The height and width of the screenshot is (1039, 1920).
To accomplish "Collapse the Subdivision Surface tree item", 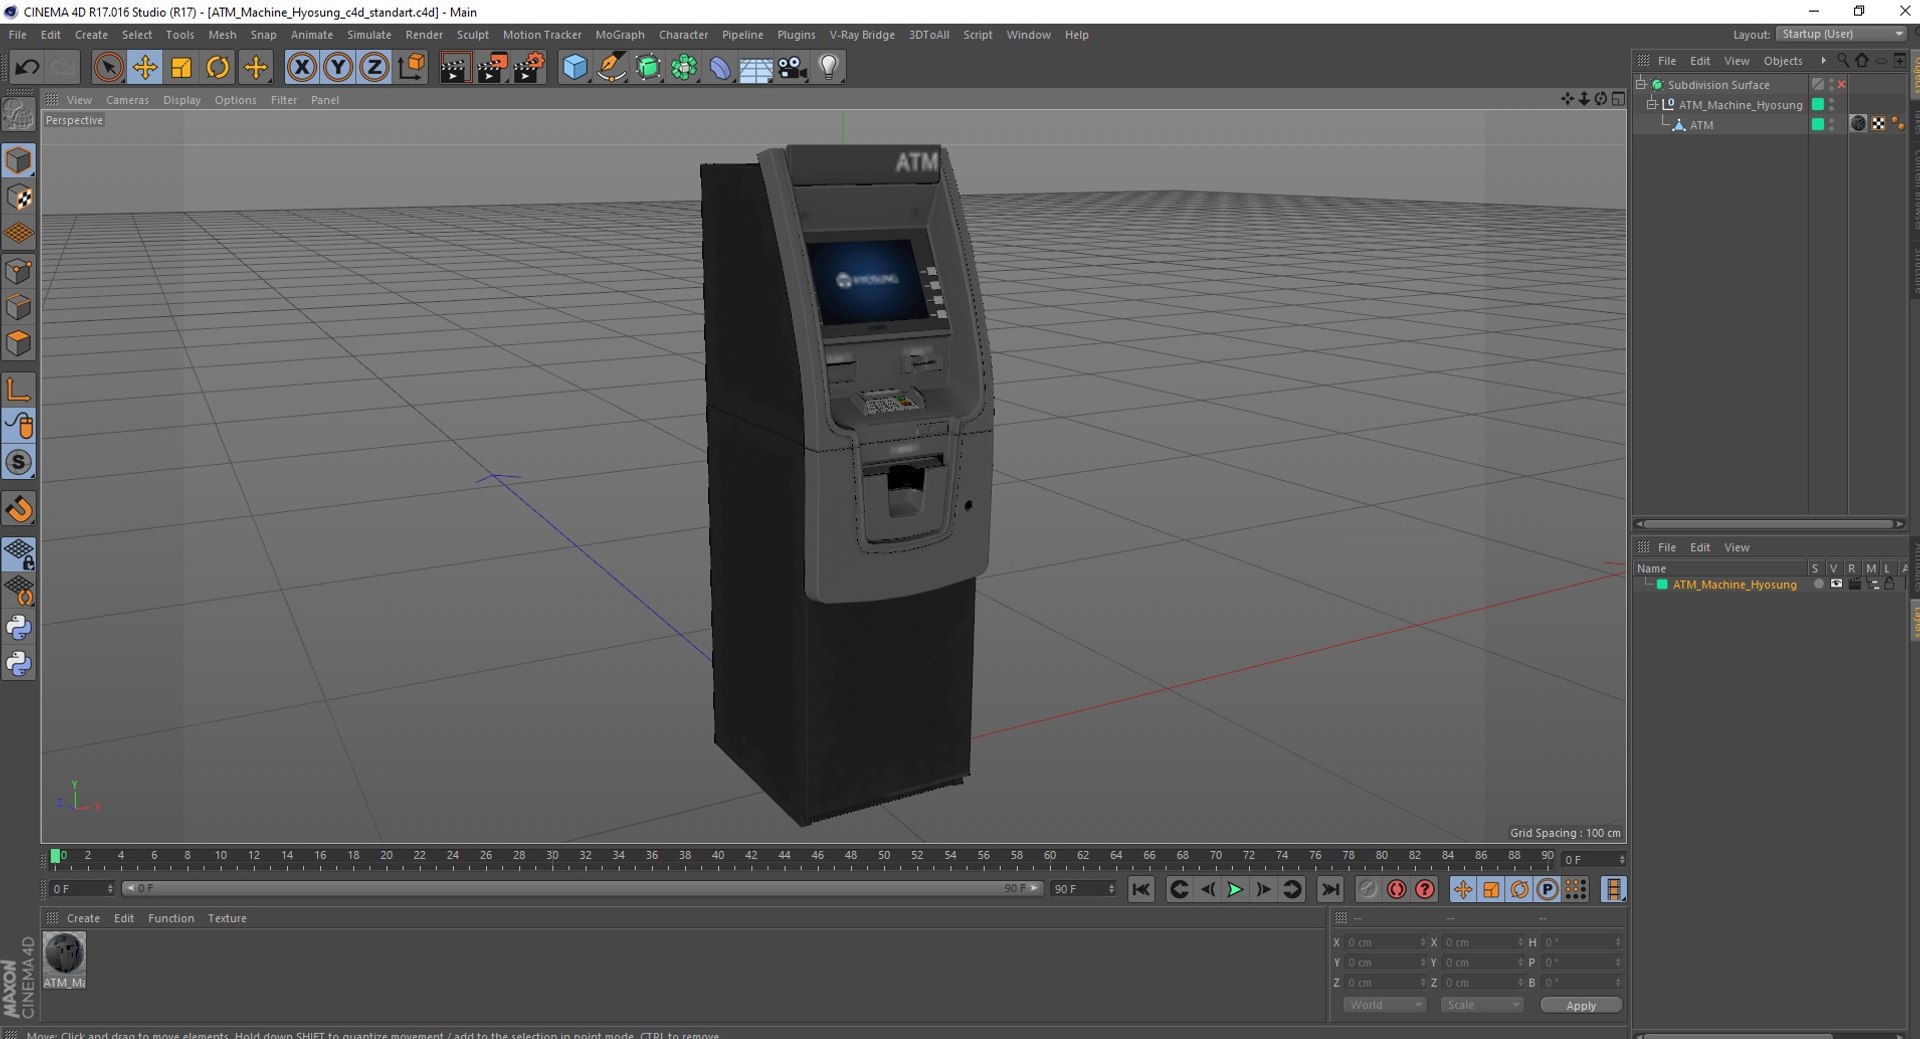I will point(1641,85).
